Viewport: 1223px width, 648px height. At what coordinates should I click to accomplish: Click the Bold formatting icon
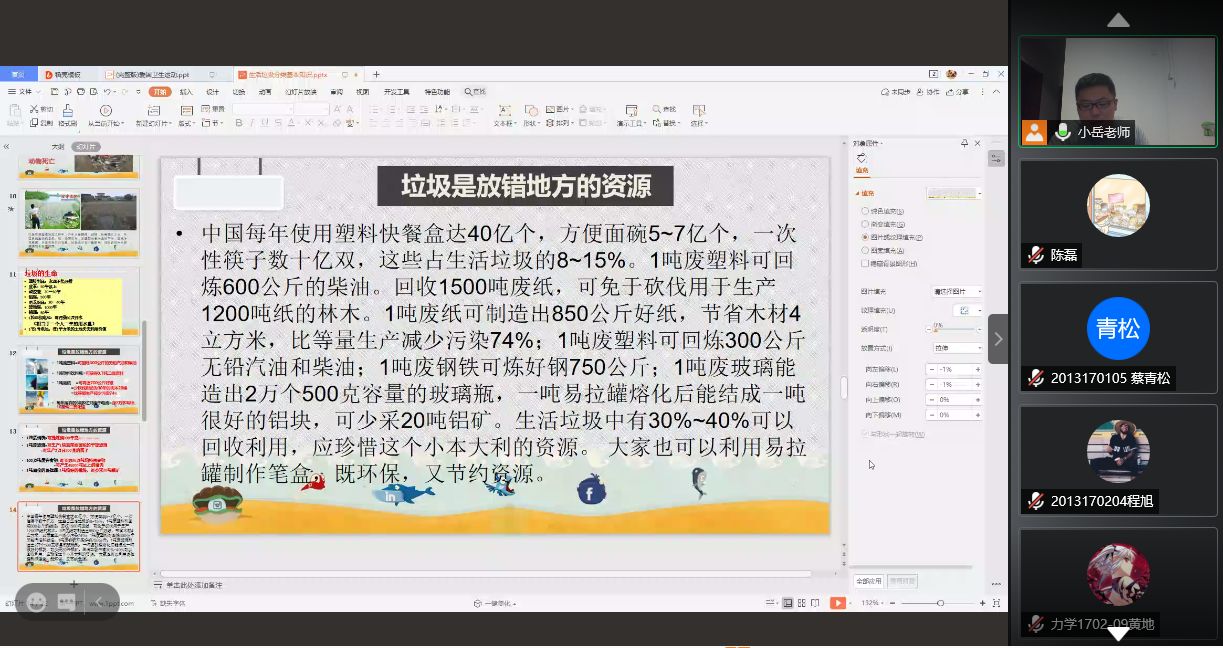click(x=237, y=124)
